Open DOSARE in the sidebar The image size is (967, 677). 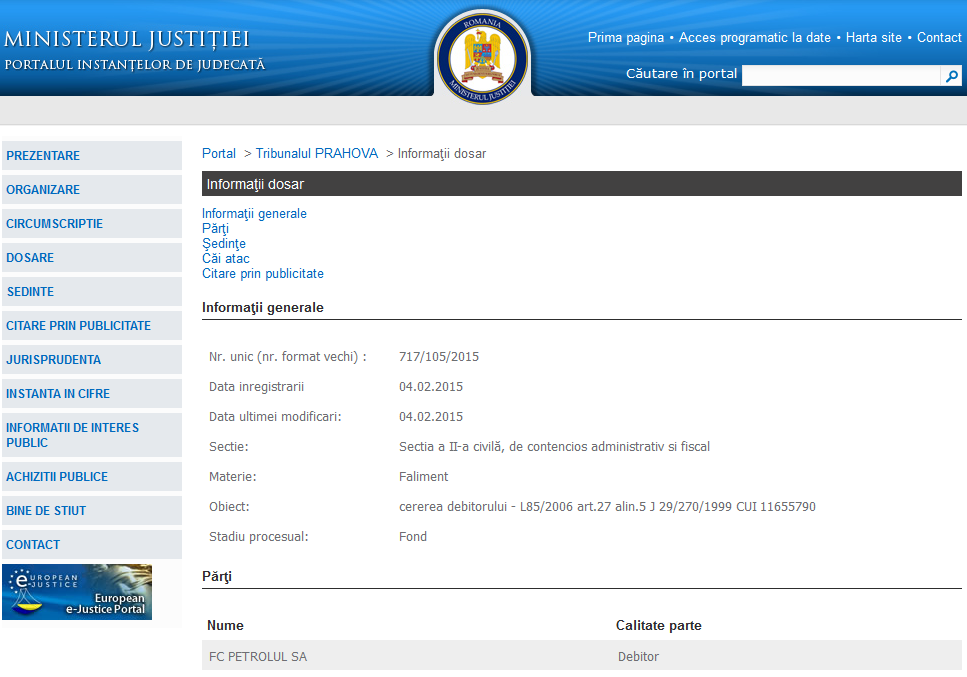pyautogui.click(x=92, y=257)
